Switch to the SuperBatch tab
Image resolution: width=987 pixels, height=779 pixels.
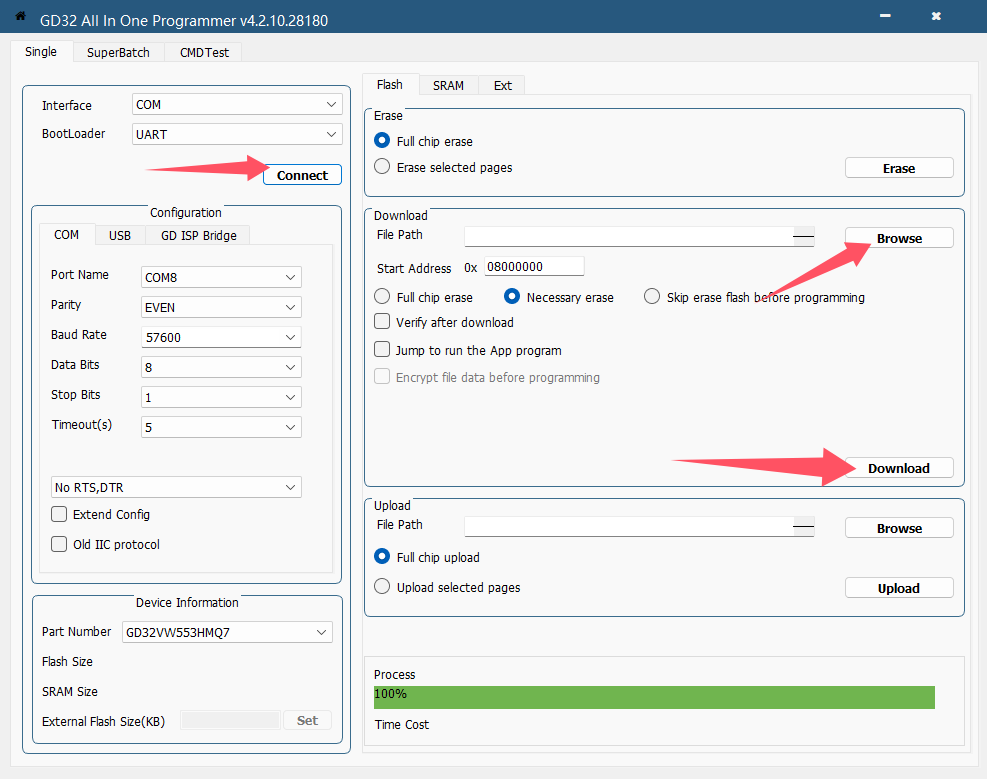tap(118, 53)
